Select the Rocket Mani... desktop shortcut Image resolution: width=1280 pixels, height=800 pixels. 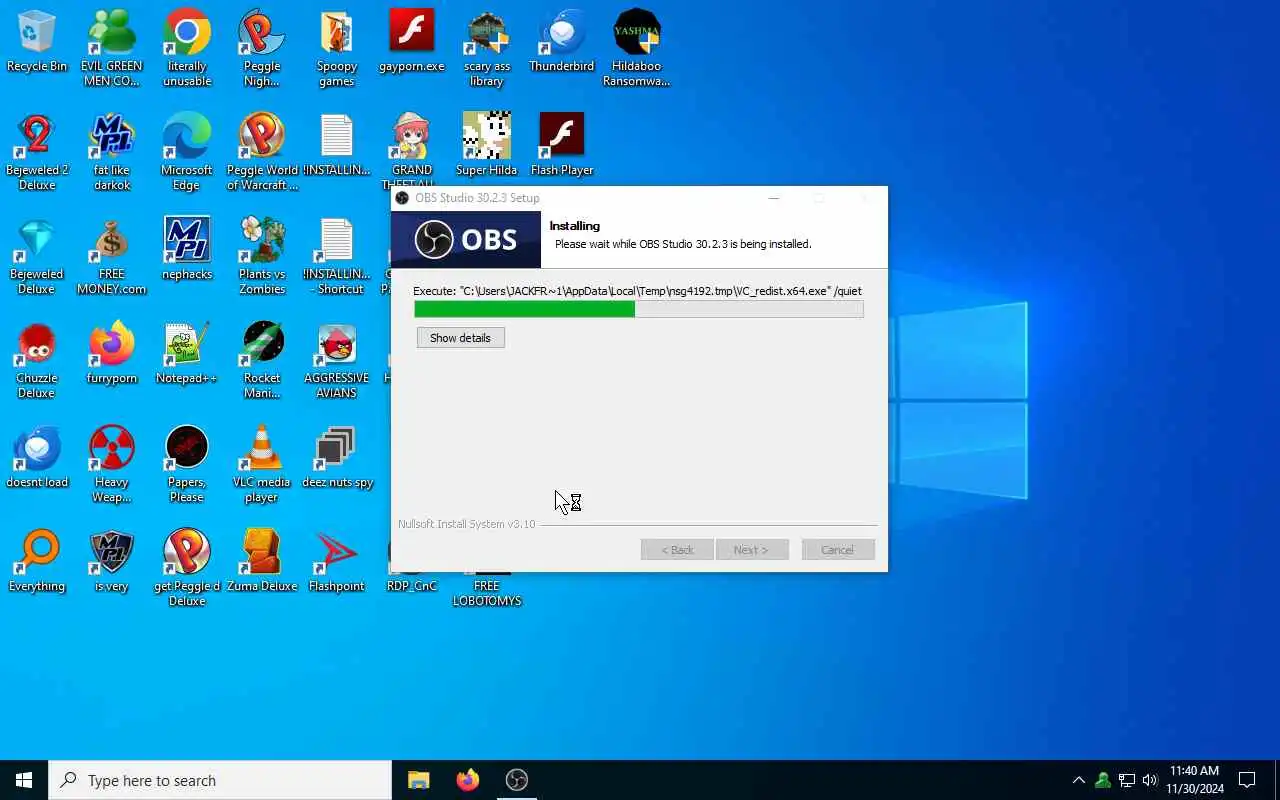(262, 361)
